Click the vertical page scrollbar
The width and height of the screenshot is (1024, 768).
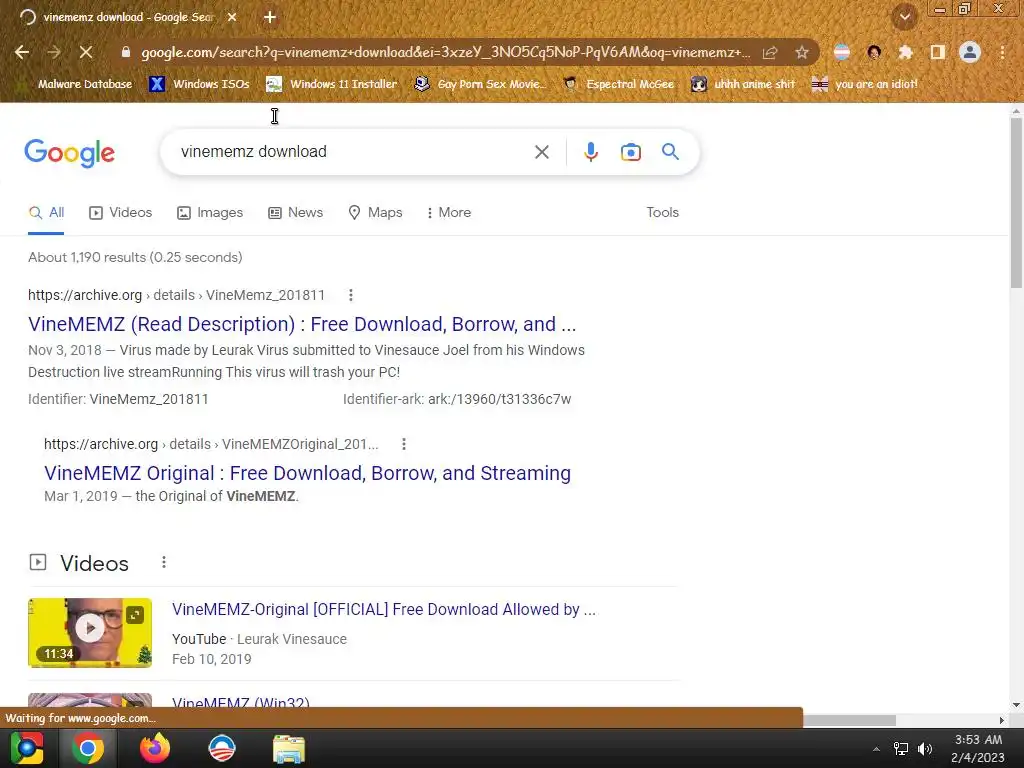click(1016, 203)
